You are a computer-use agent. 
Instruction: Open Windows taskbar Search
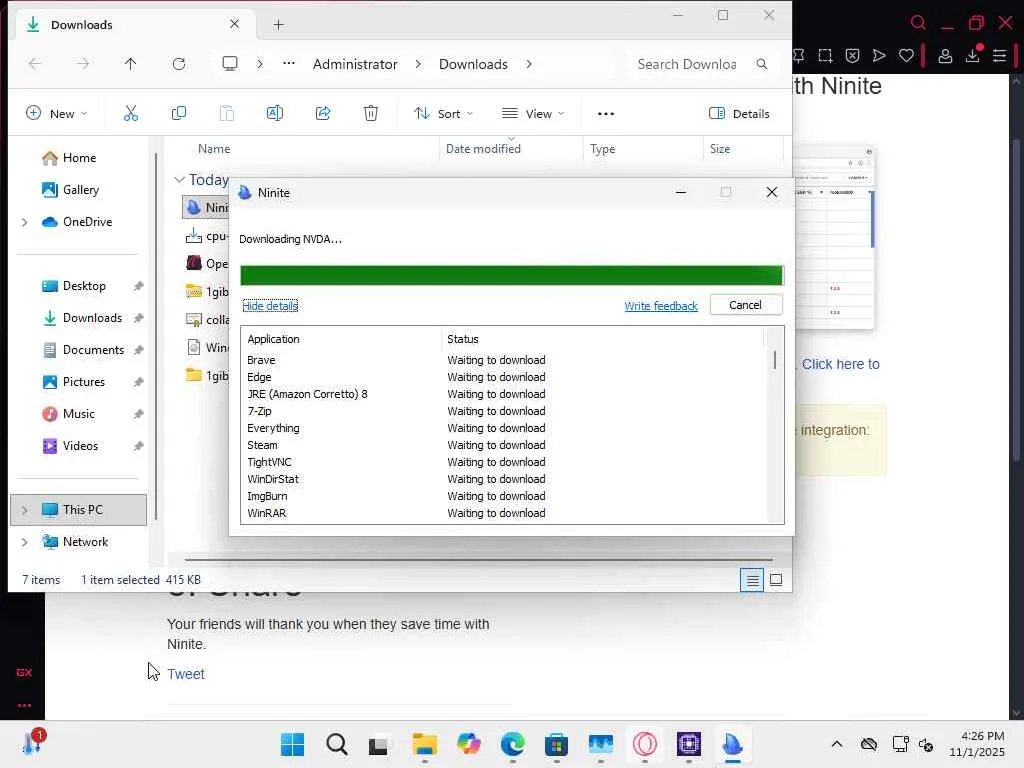point(337,744)
